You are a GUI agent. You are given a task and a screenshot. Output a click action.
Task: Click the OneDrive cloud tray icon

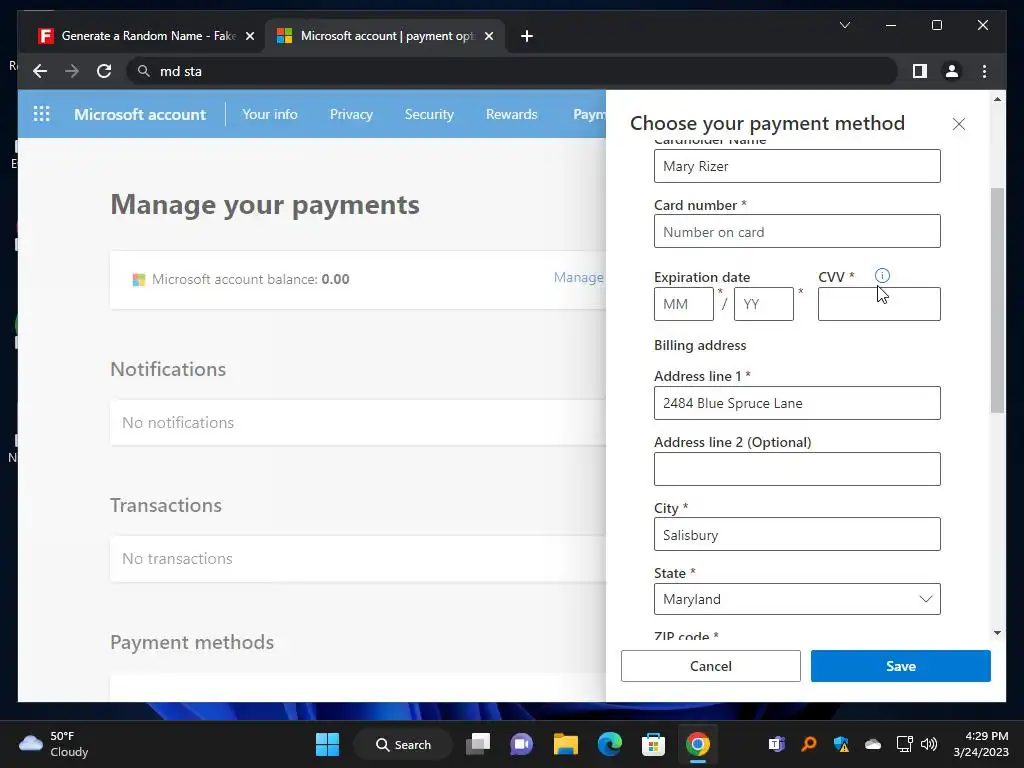click(872, 744)
